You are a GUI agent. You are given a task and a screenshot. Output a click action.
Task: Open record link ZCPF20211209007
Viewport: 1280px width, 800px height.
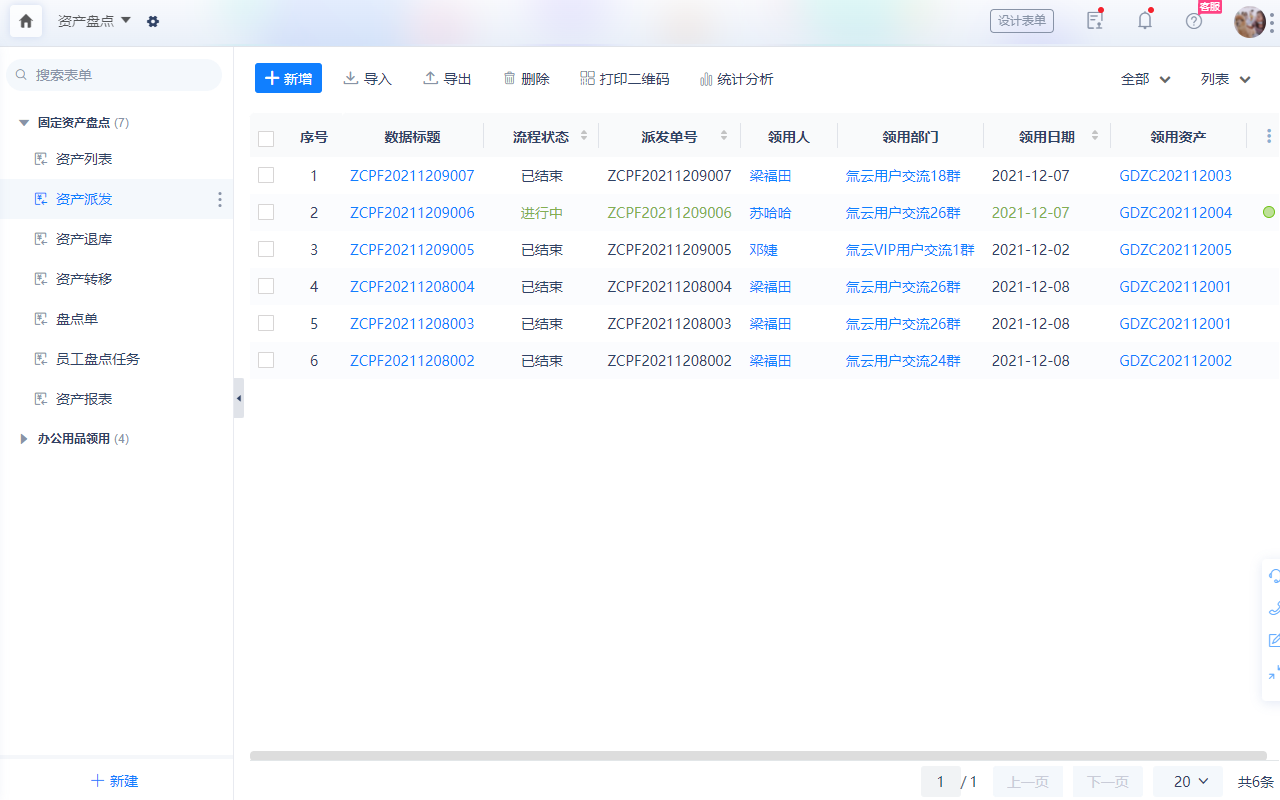click(412, 176)
